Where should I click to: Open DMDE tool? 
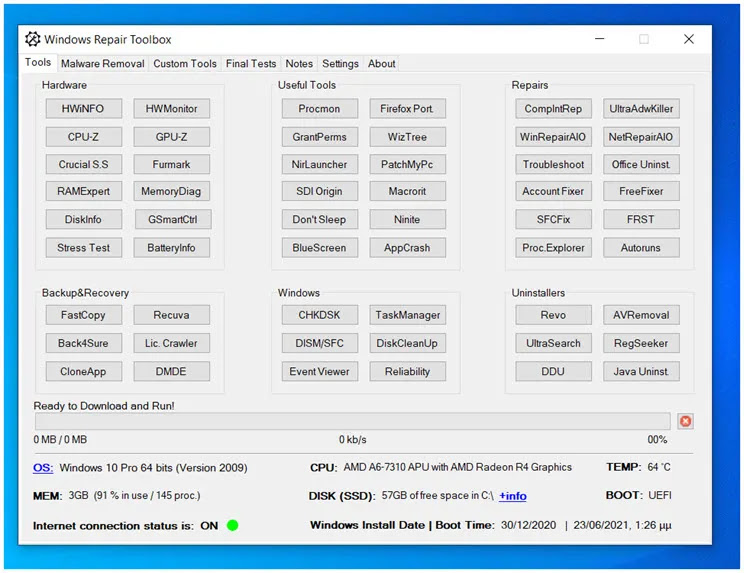point(171,371)
